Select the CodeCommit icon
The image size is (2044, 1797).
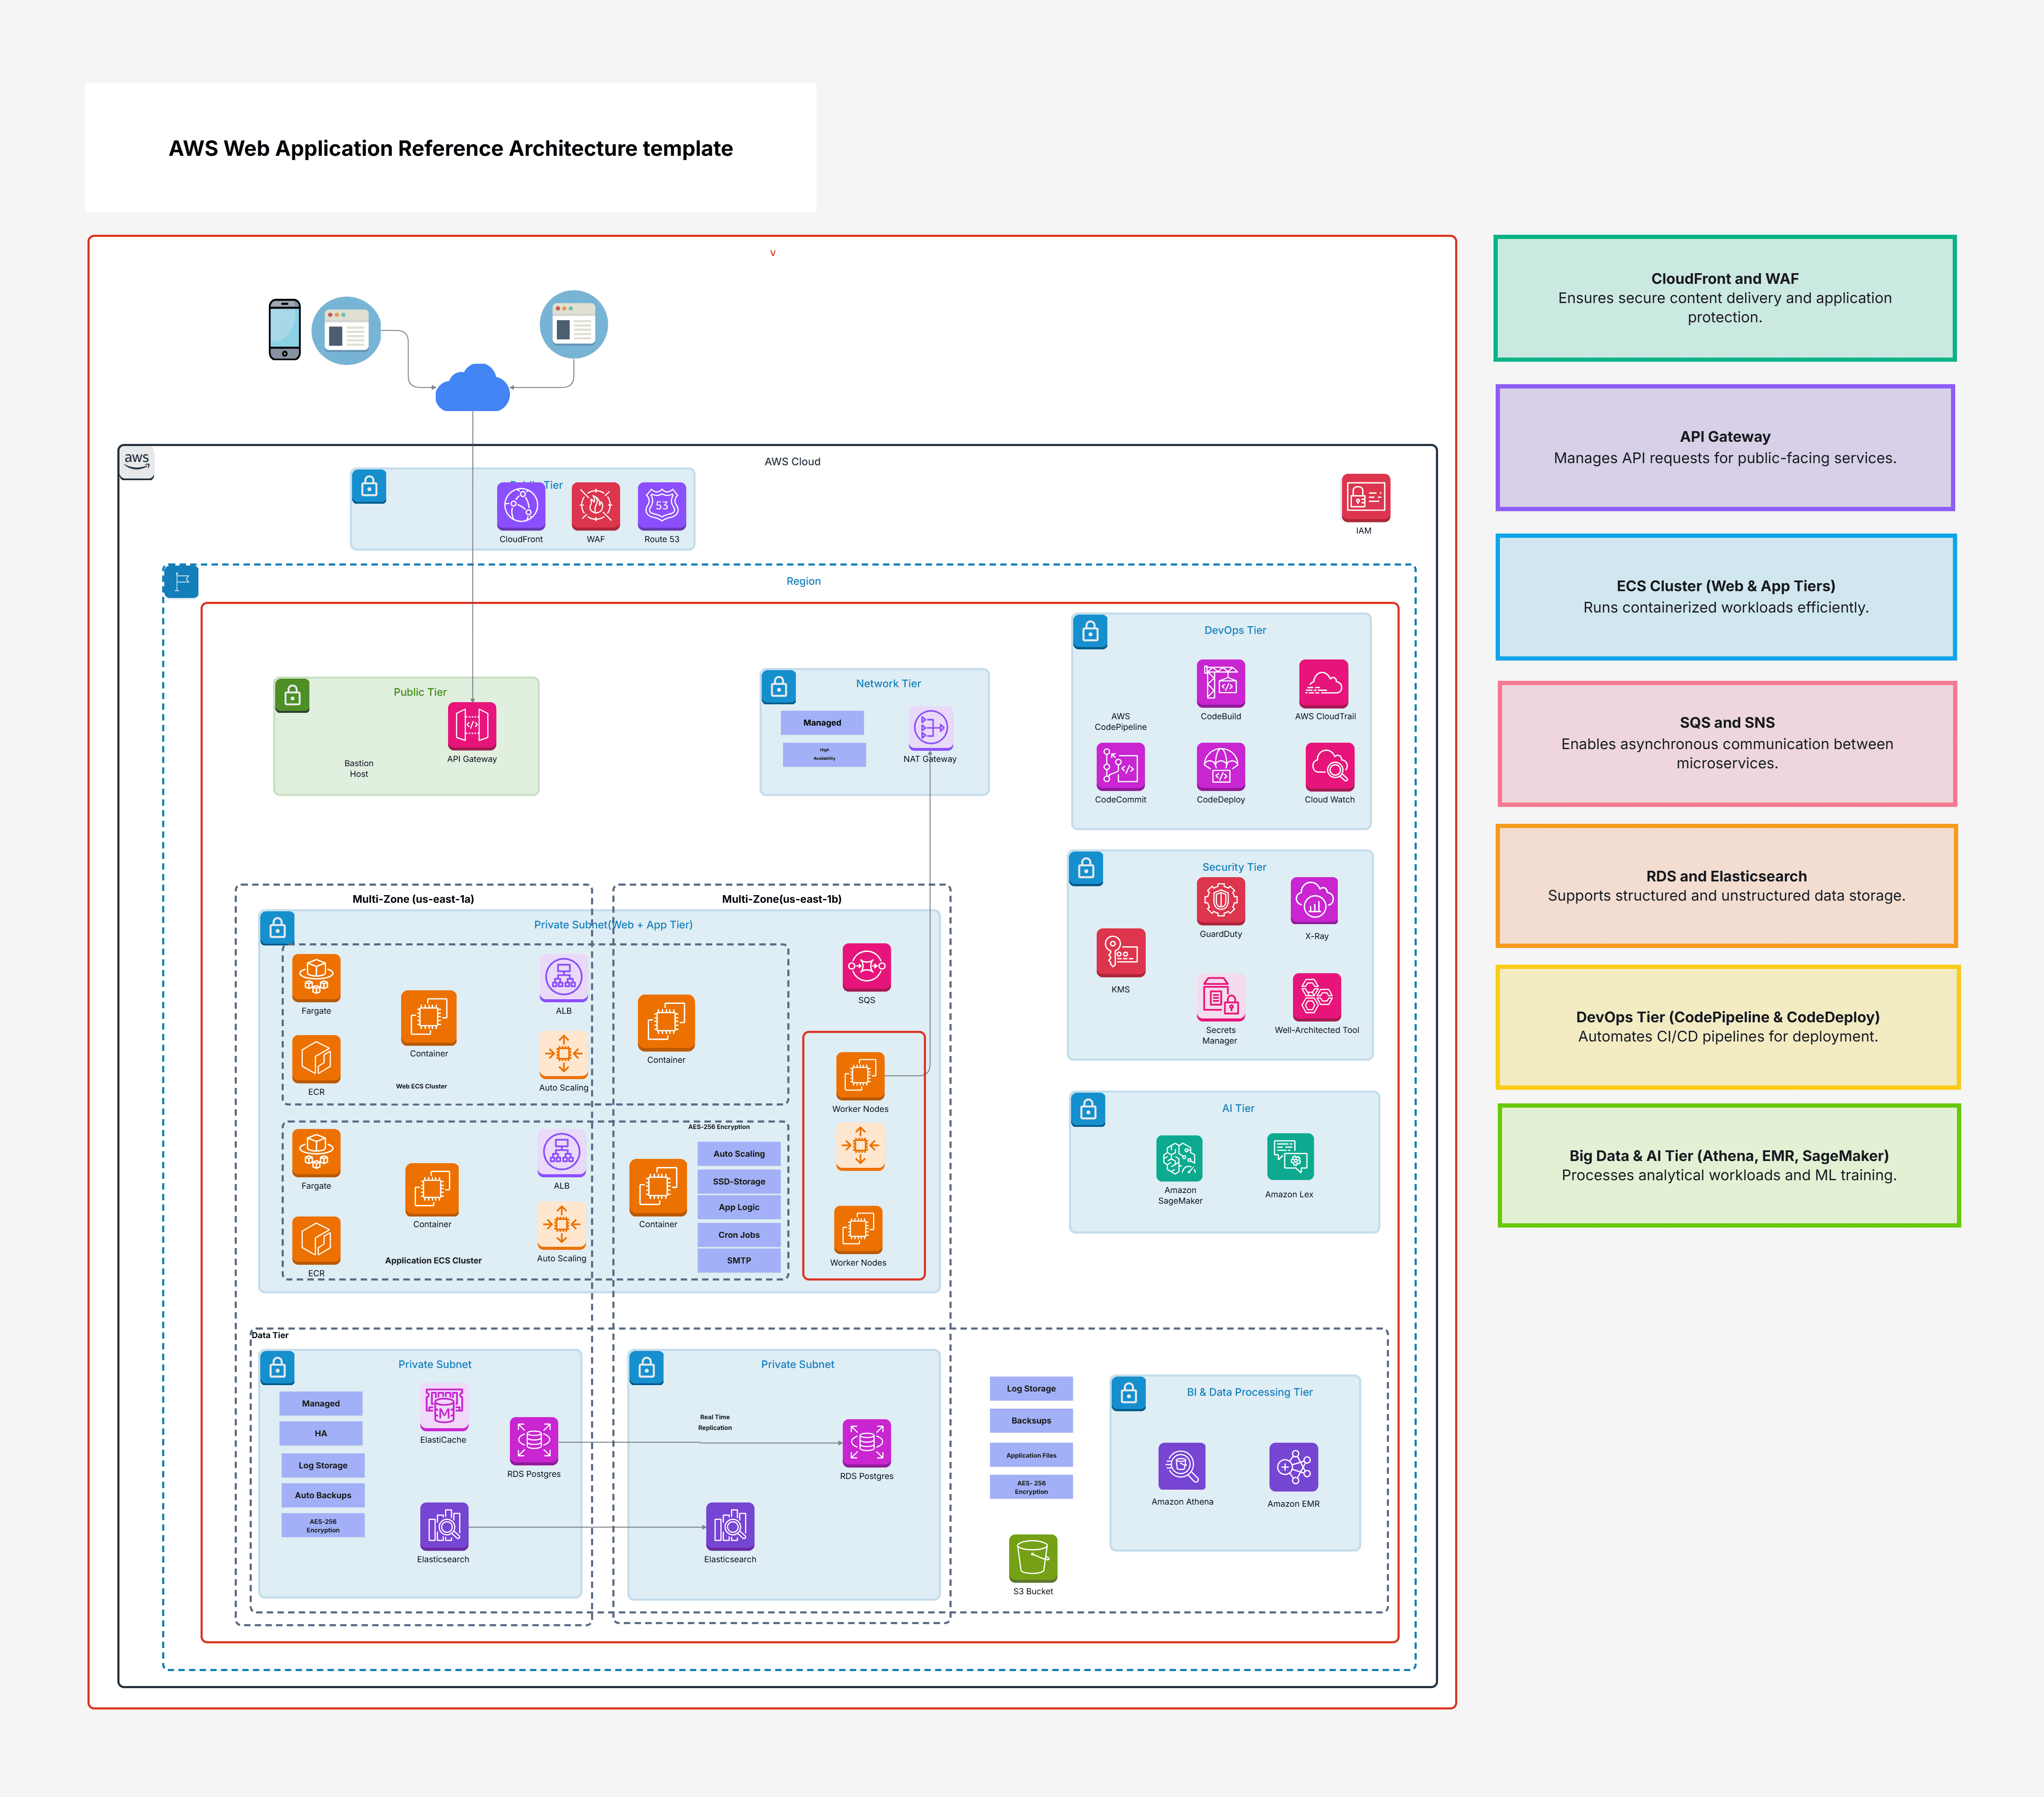(x=1120, y=767)
